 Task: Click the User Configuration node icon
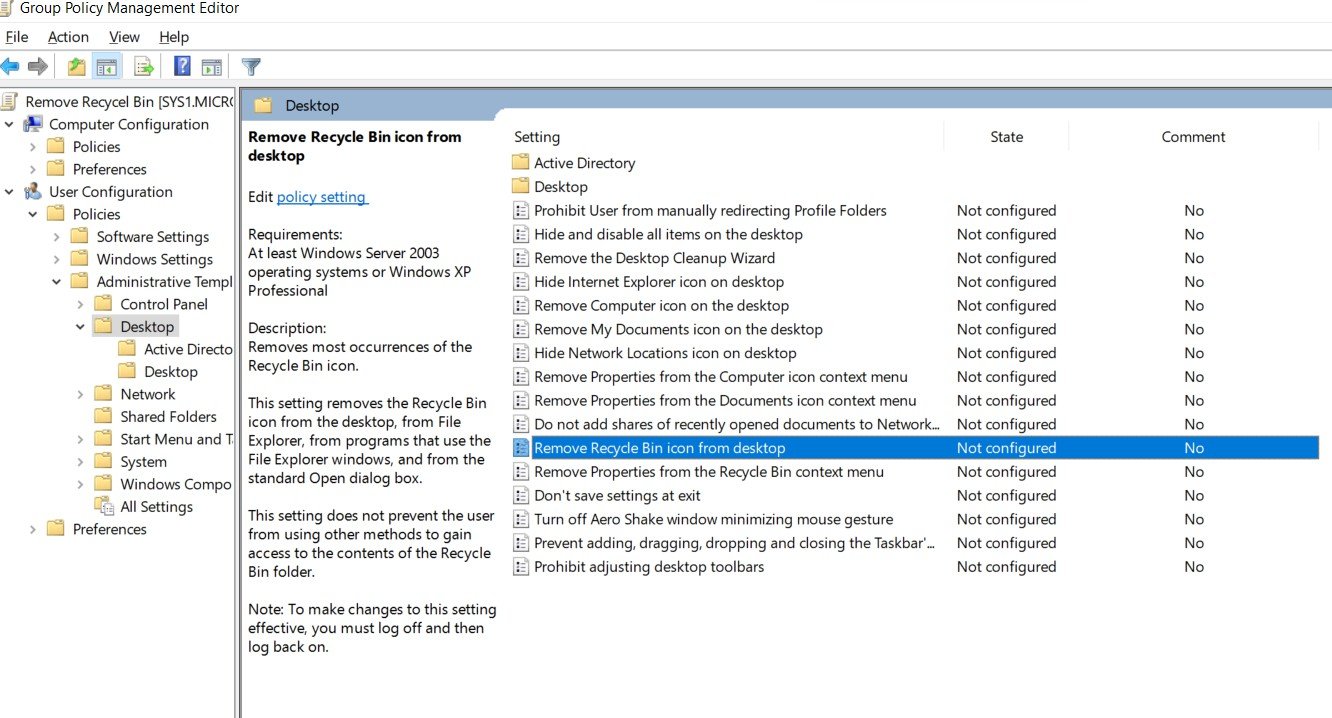[33, 191]
